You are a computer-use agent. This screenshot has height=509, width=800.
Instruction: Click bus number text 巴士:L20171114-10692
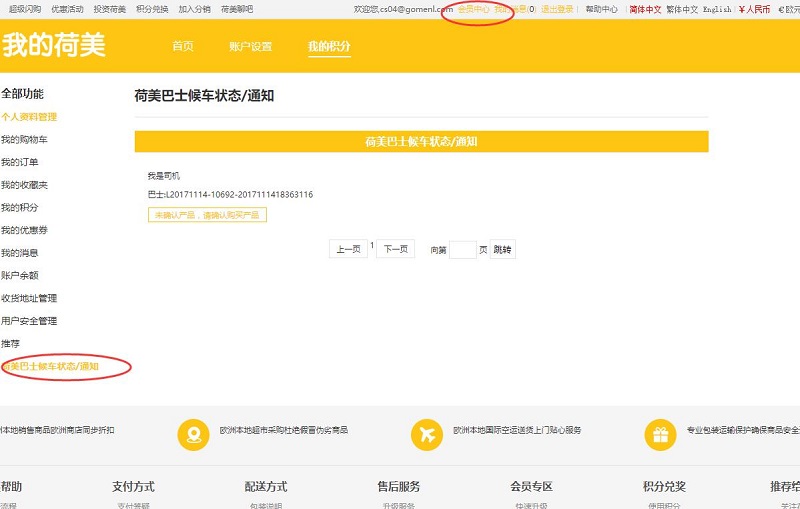[231, 194]
